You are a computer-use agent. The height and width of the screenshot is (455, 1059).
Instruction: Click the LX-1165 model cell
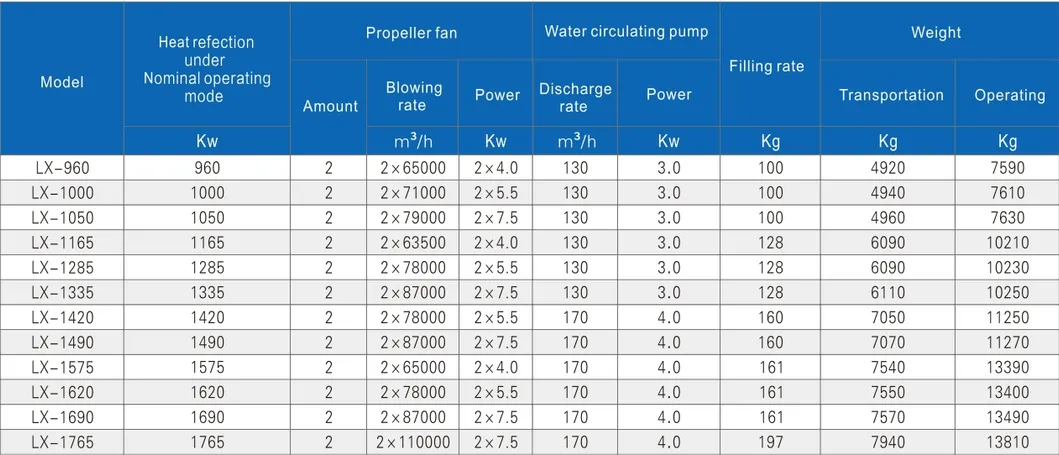point(62,242)
